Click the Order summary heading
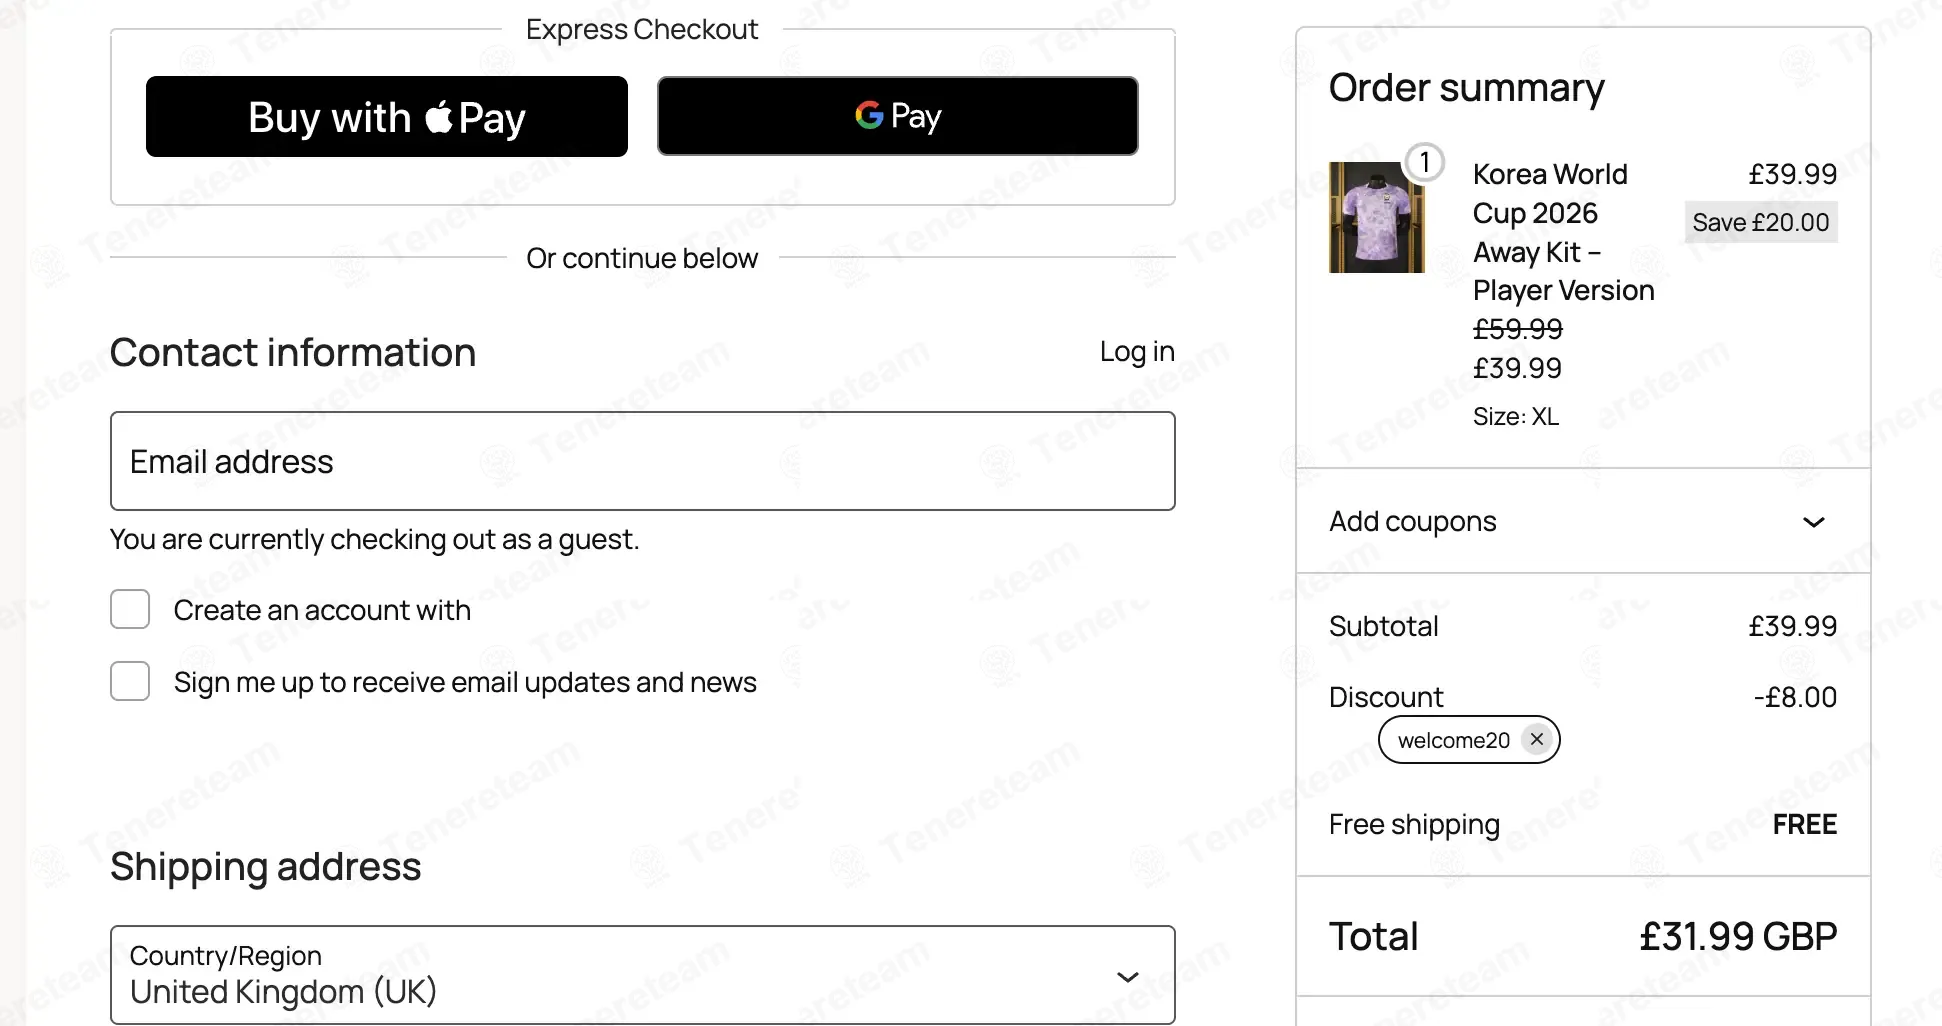1942x1026 pixels. click(1466, 88)
